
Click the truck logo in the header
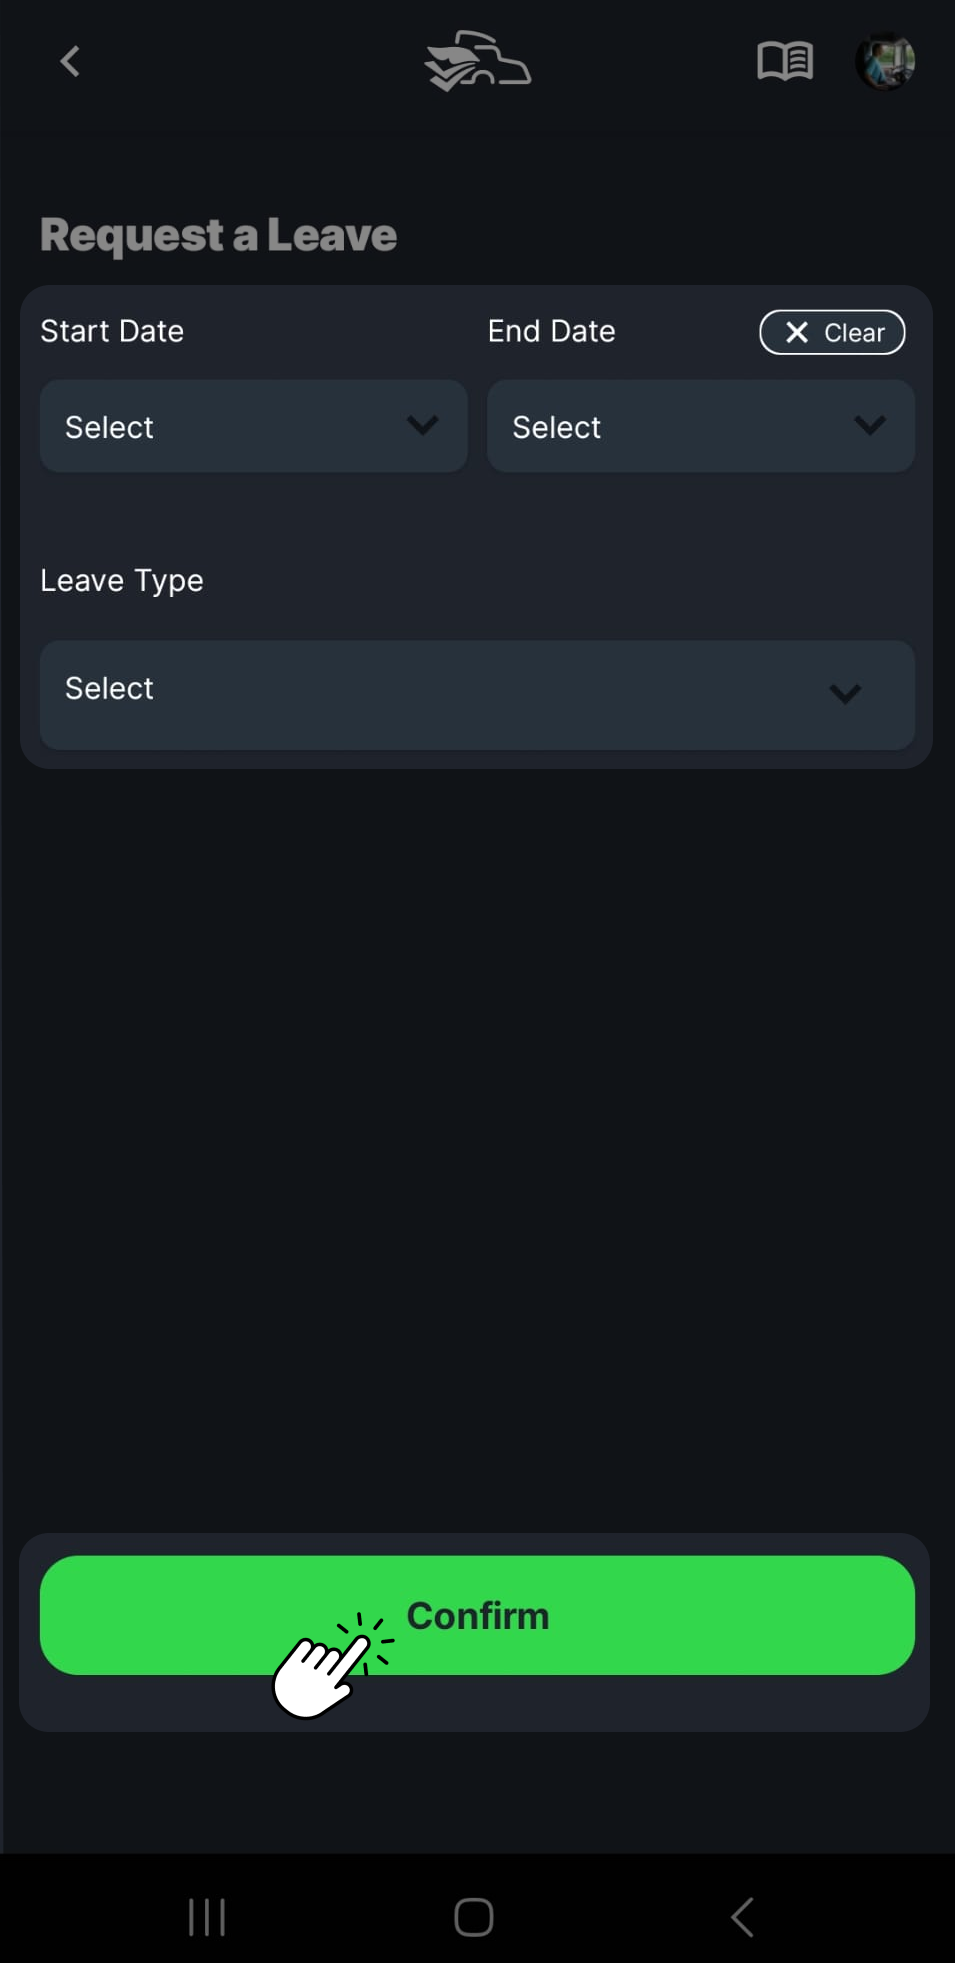coord(477,61)
